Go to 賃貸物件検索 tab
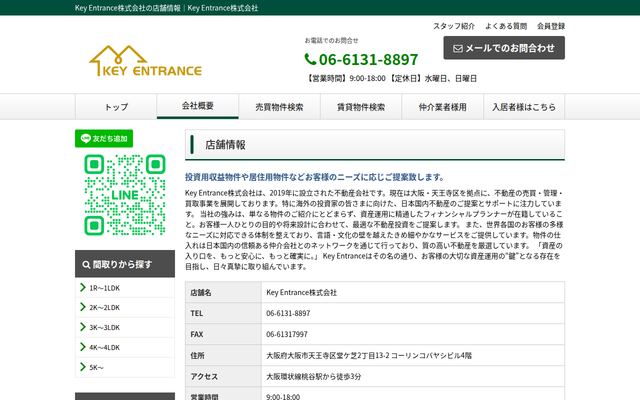The image size is (640, 400). (361, 107)
